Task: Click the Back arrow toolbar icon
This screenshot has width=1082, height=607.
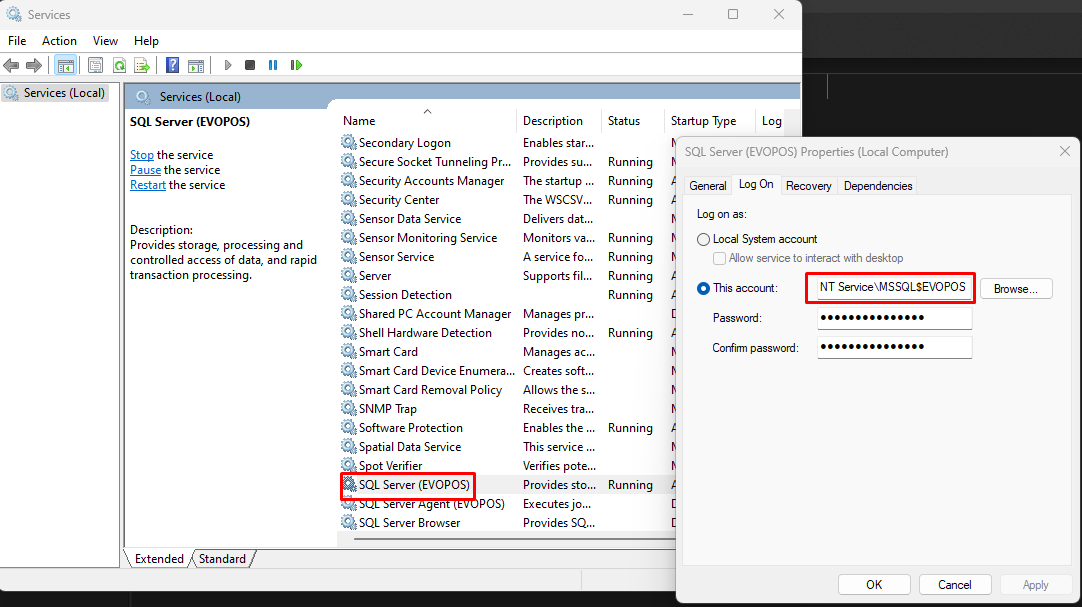Action: [11, 66]
